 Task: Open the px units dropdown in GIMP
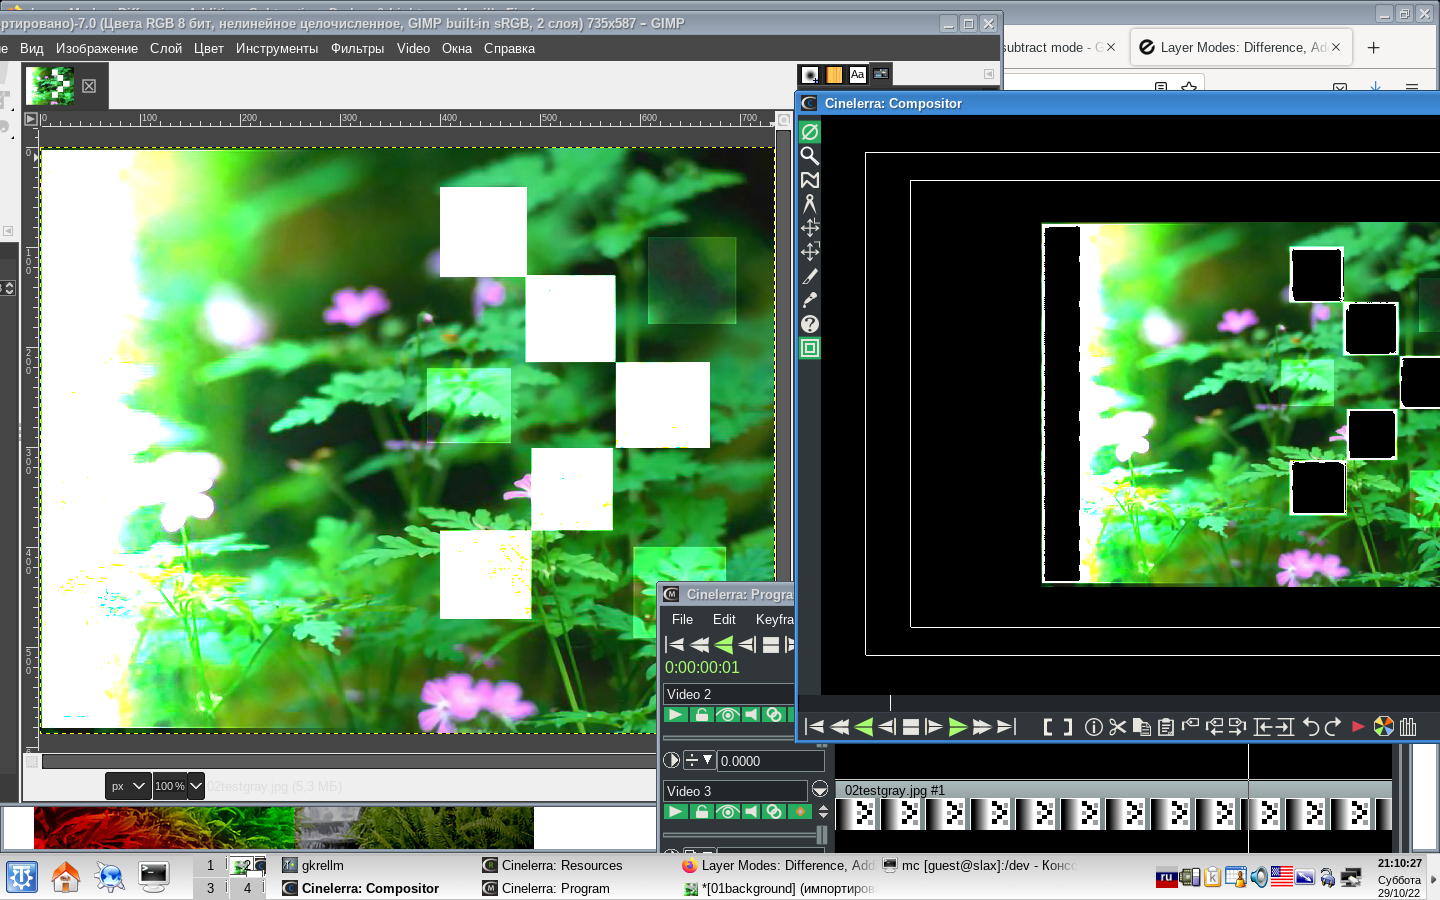tap(129, 786)
